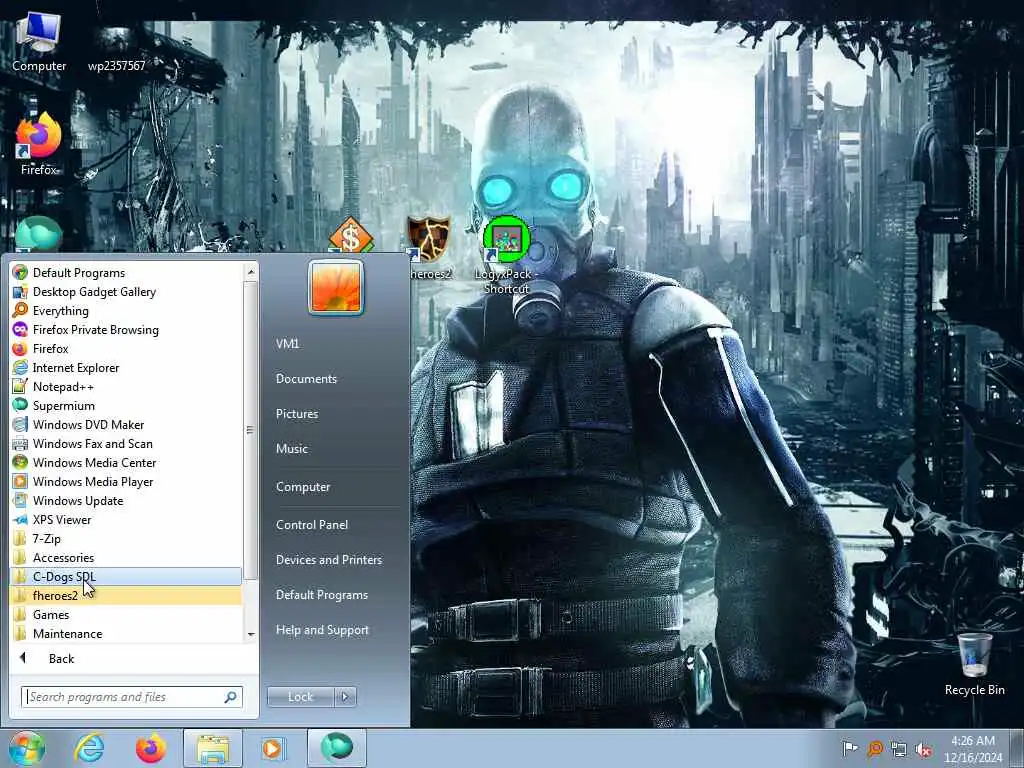Screen dimensions: 1024x768
Task: Open Supermium from the taskbar
Action: pos(337,748)
